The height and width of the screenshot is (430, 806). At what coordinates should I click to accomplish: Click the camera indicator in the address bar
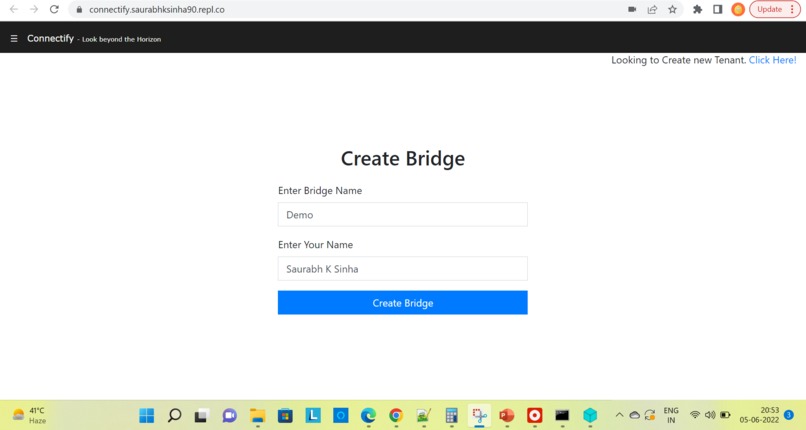[632, 9]
